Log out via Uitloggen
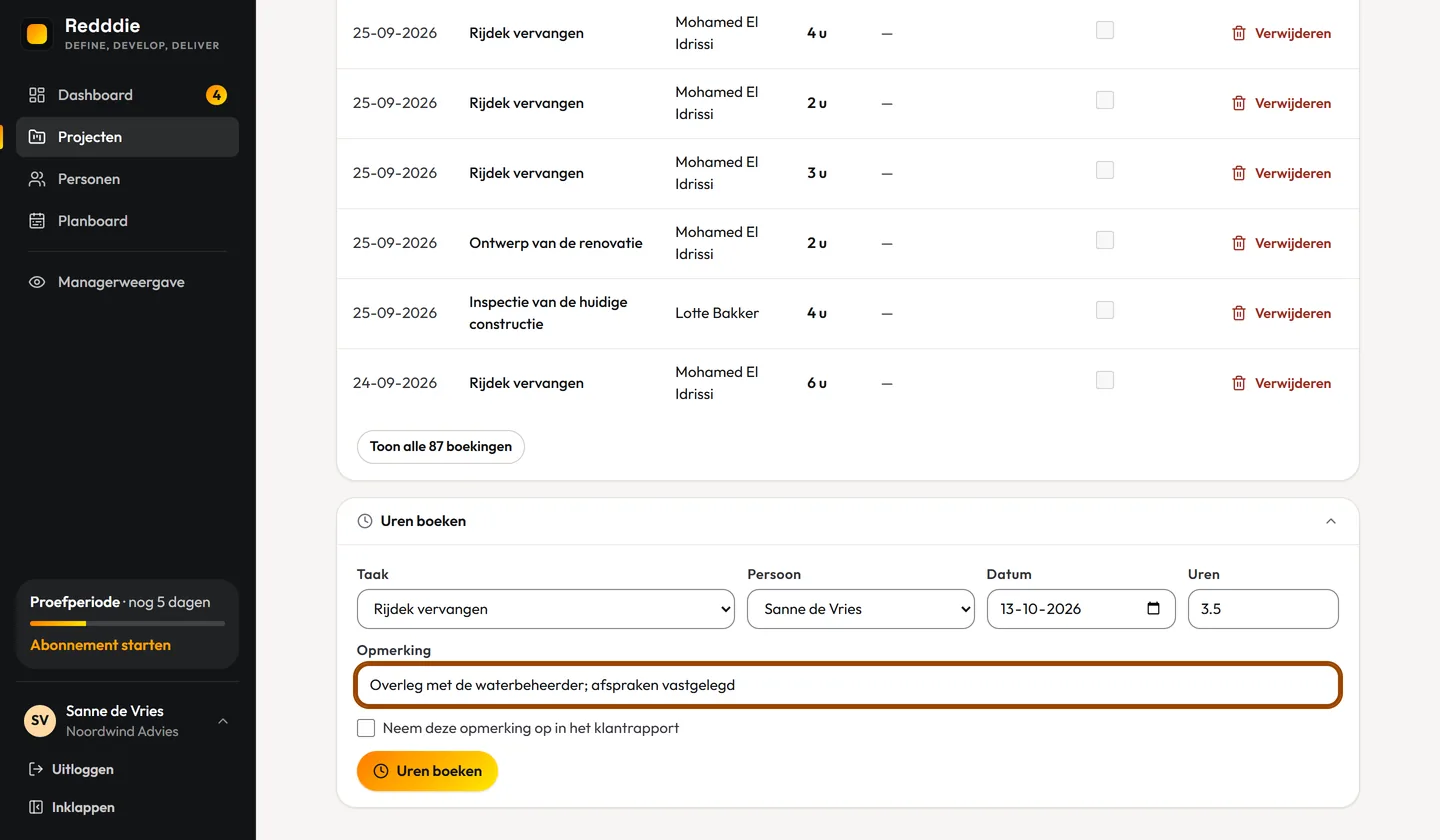1440x840 pixels. [70, 769]
